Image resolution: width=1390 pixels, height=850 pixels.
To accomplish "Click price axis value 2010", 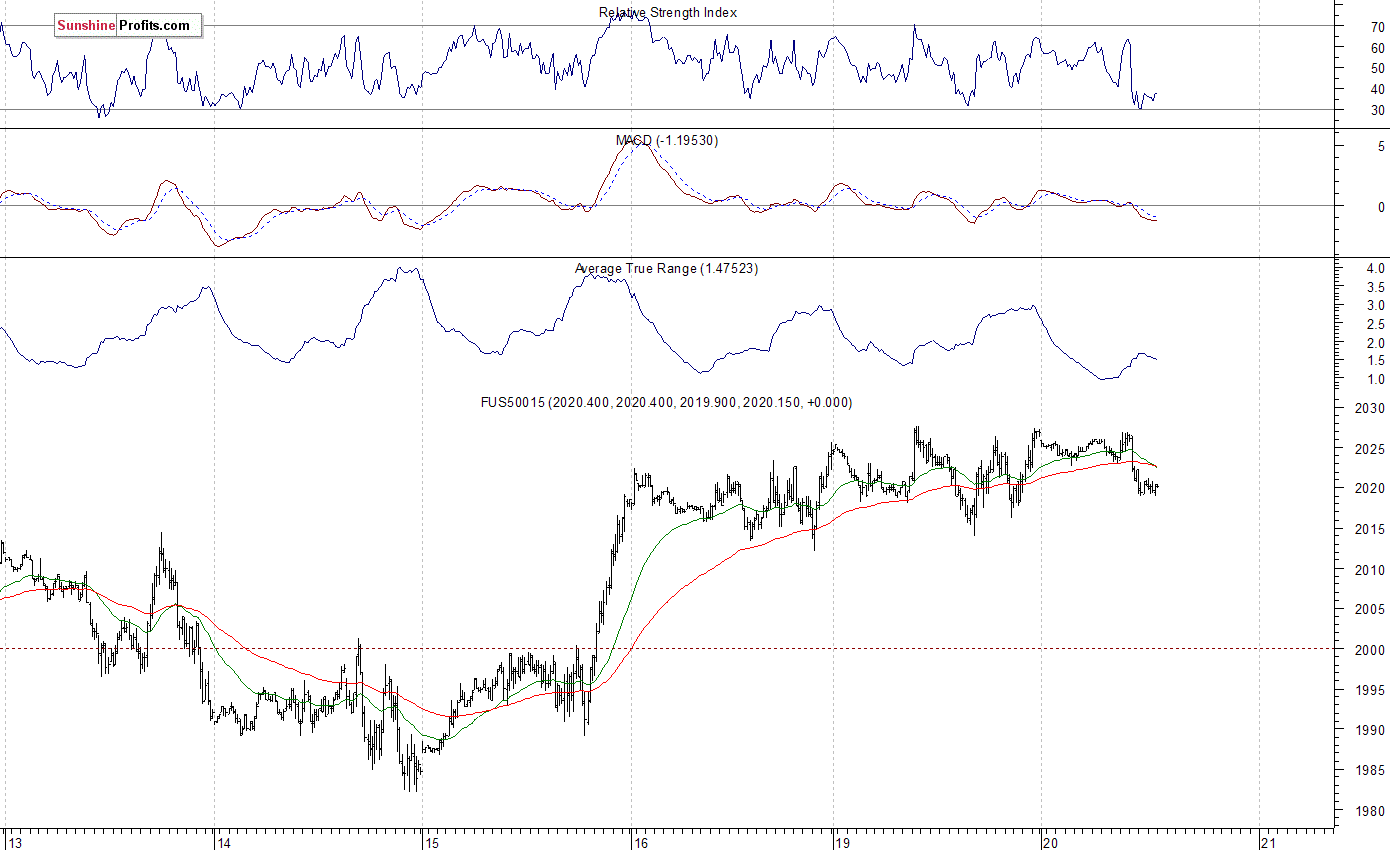I will coord(1371,570).
